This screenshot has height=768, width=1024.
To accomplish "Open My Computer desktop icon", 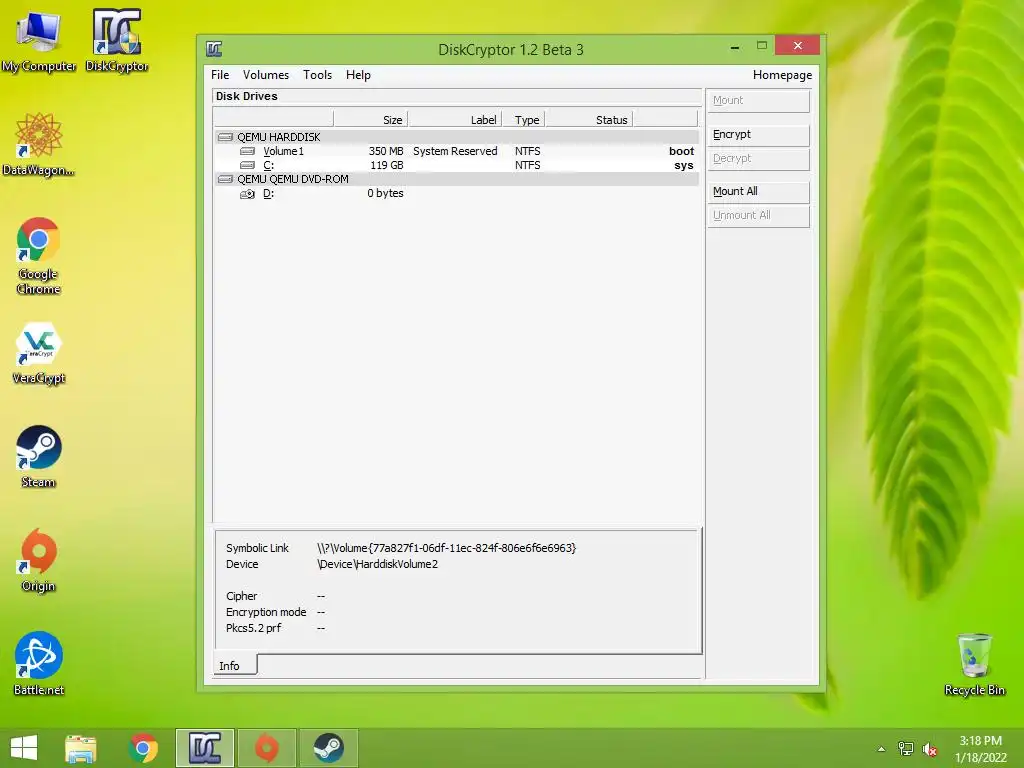I will [39, 41].
